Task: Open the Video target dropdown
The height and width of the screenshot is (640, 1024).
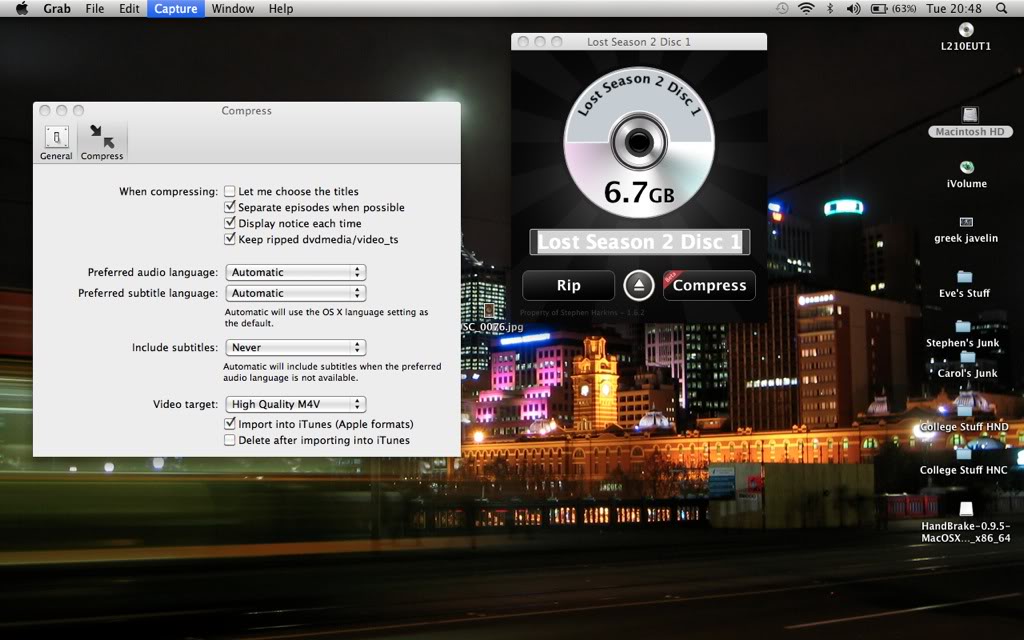Action: [x=295, y=404]
